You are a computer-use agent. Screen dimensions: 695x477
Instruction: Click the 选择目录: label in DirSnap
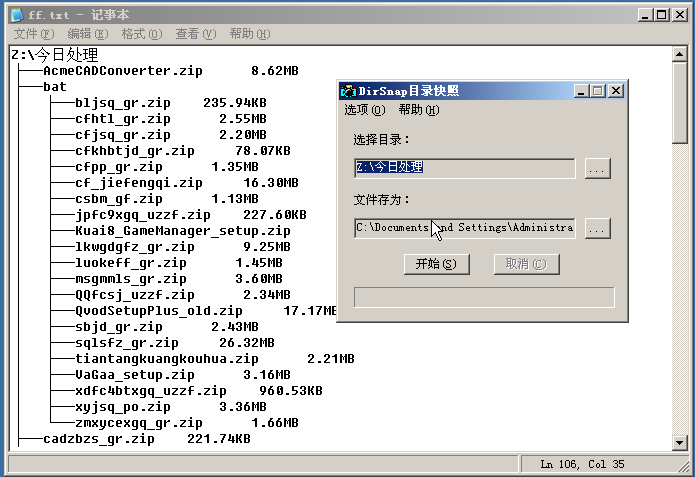[x=381, y=140]
